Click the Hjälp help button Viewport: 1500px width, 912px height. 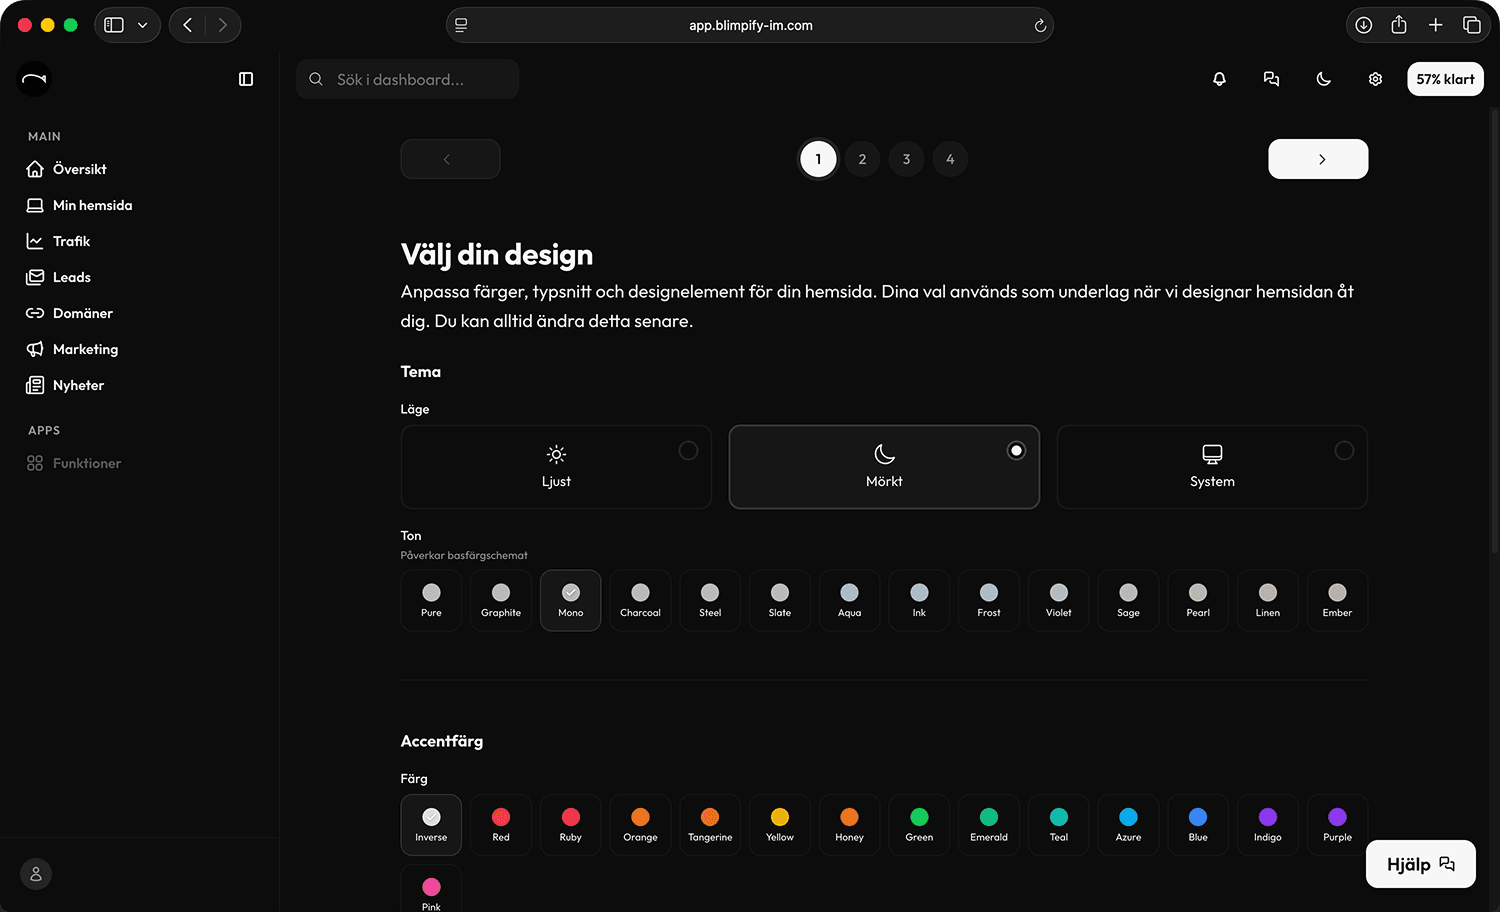[1420, 864]
